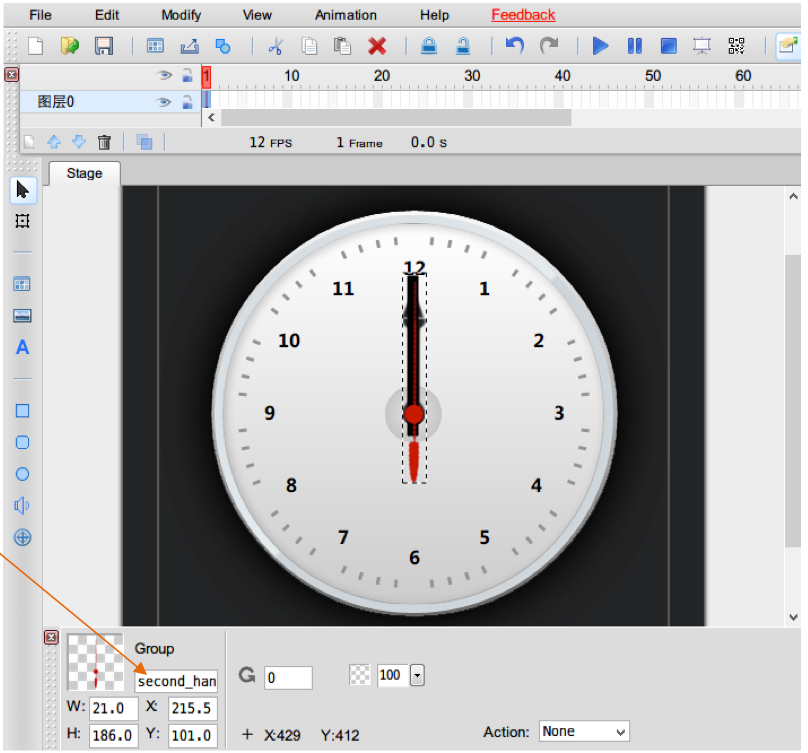
Task: Click the QR code icon in toolbar
Action: tap(737, 46)
